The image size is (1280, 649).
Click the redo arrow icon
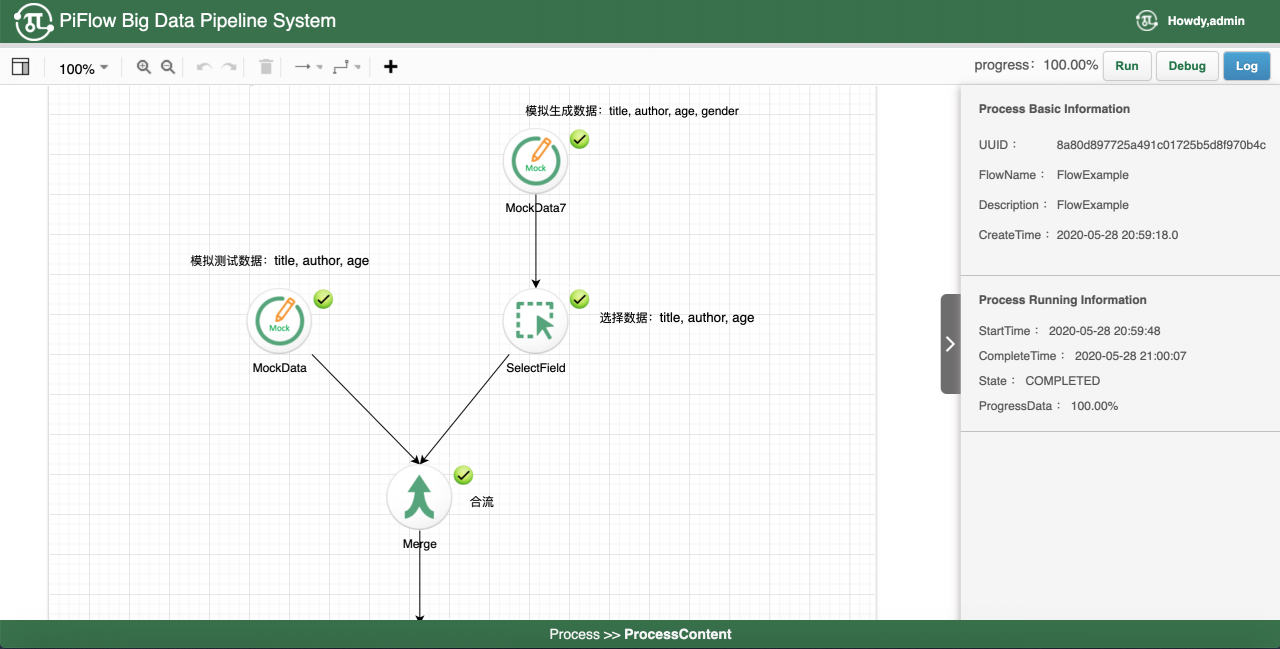tap(229, 67)
